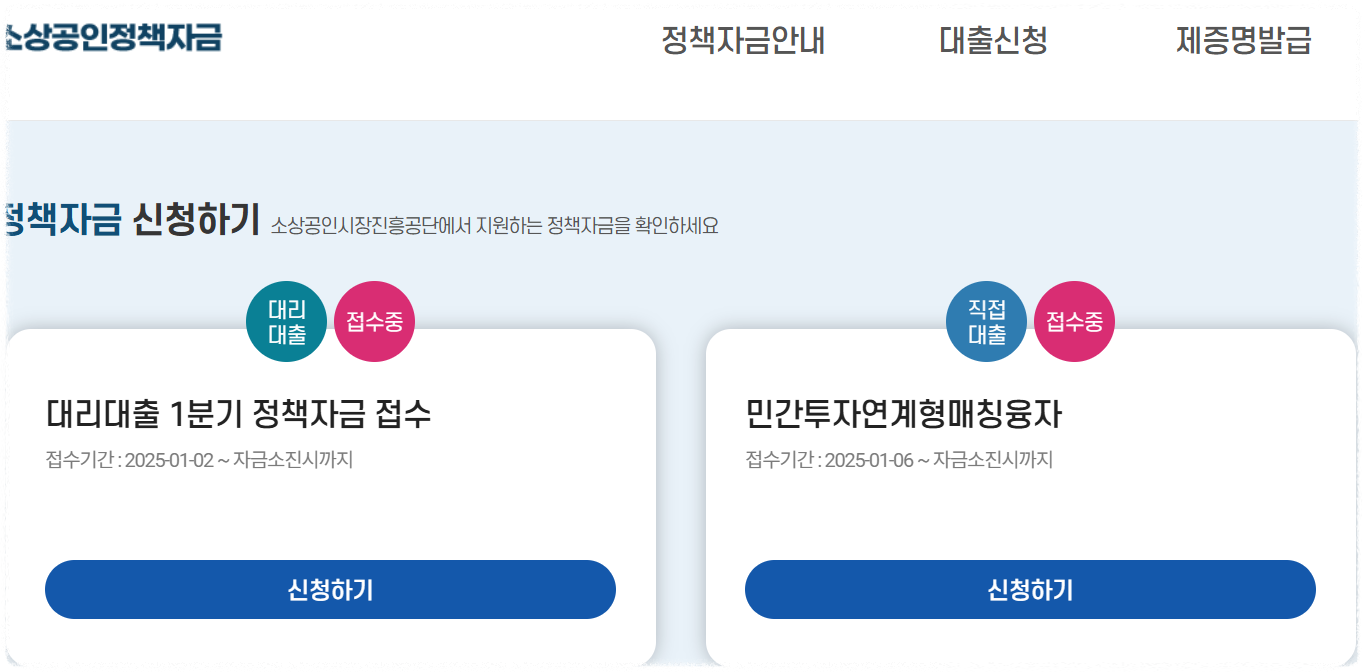Select the 직접대출 circle above the matching fund card
Image resolution: width=1365 pixels, height=672 pixels.
(986, 322)
